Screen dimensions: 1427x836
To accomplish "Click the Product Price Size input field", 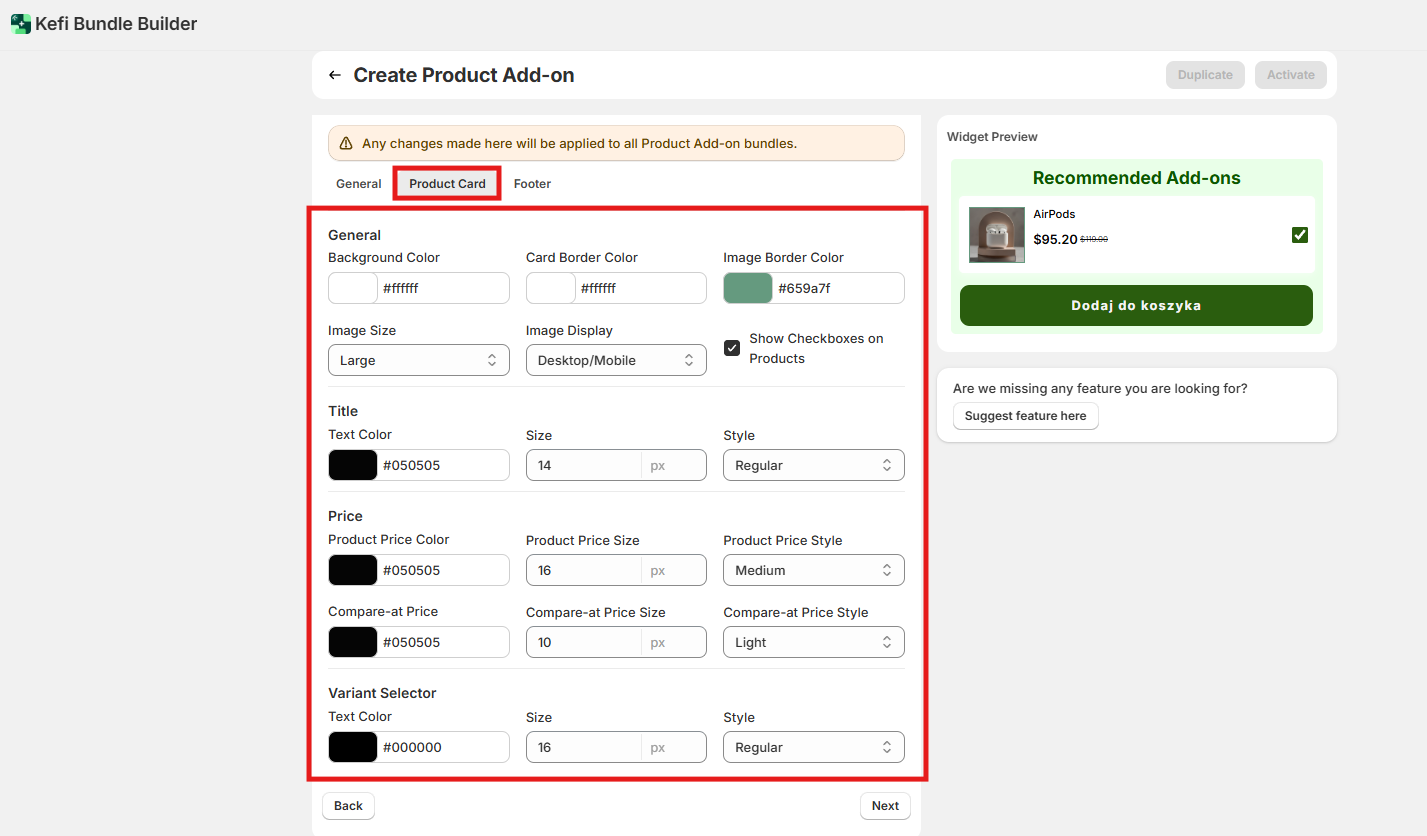I will click(584, 570).
